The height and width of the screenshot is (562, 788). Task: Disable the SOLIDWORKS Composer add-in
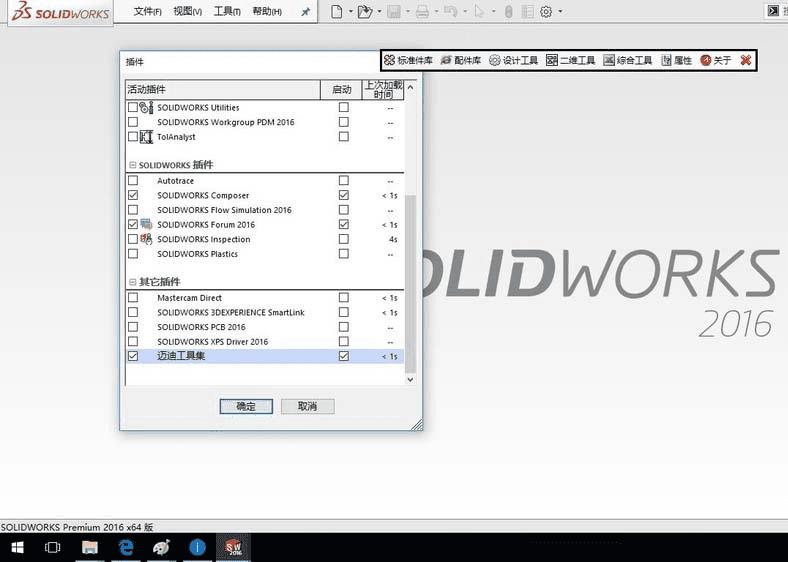(x=133, y=195)
